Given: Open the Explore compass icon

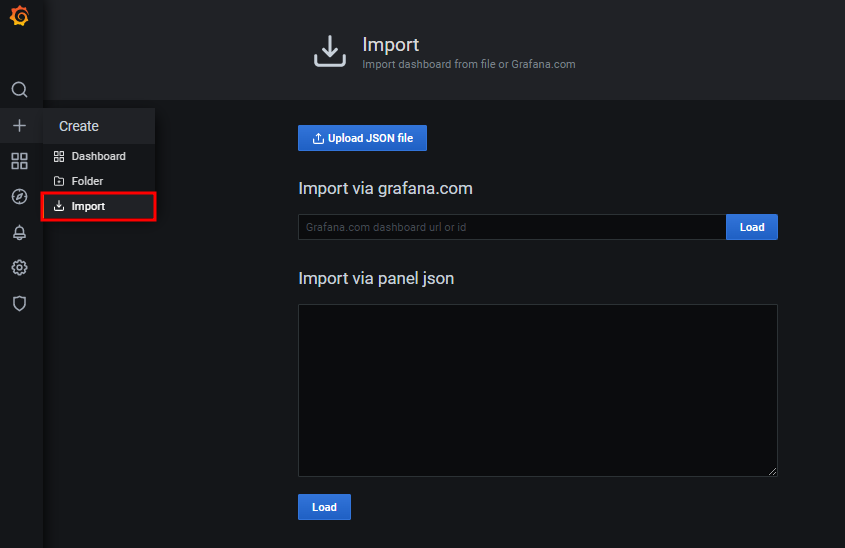Looking at the screenshot, I should [19, 197].
